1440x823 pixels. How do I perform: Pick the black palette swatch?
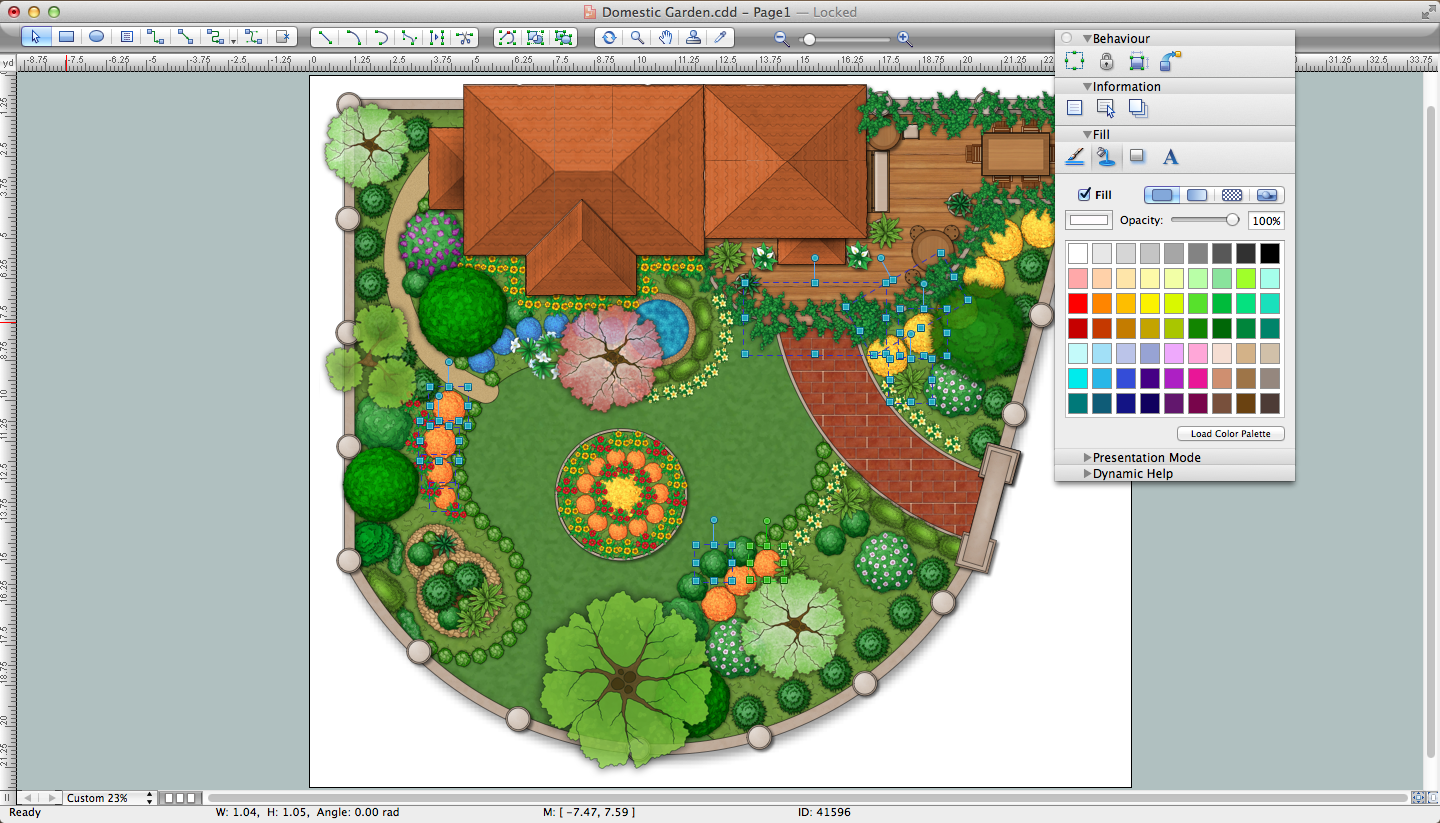[1270, 253]
